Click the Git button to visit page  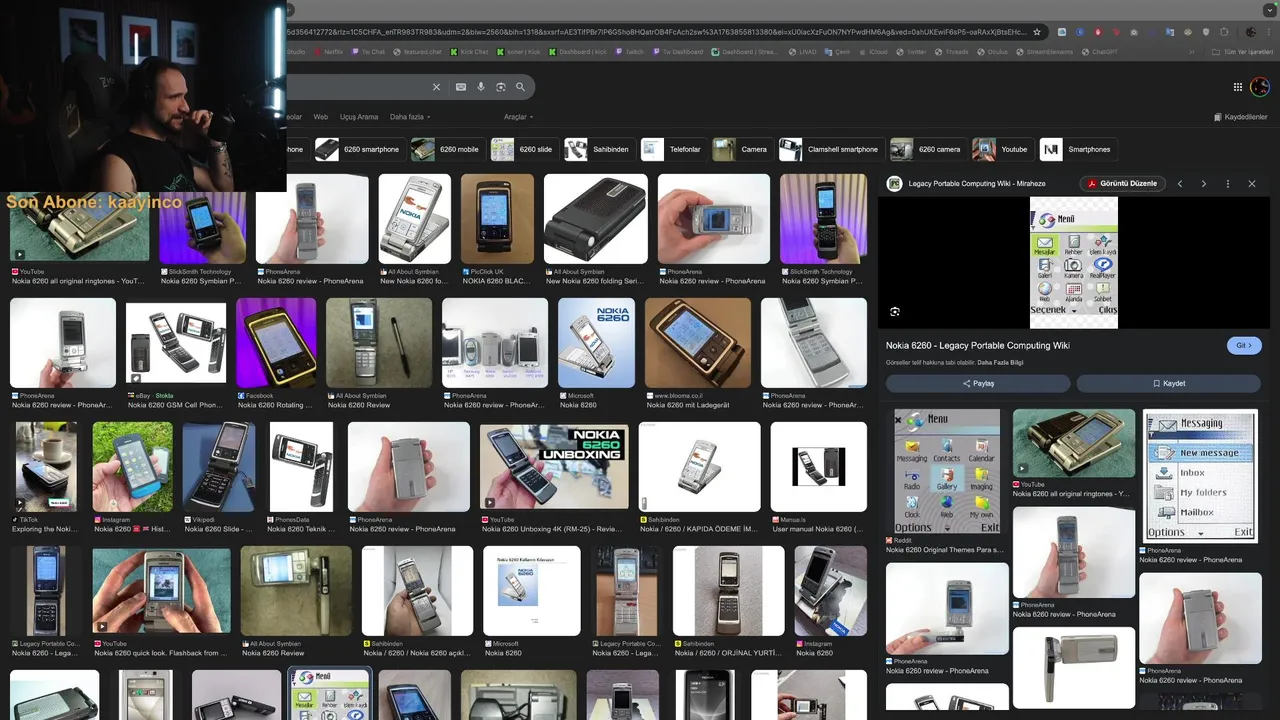pos(1244,345)
